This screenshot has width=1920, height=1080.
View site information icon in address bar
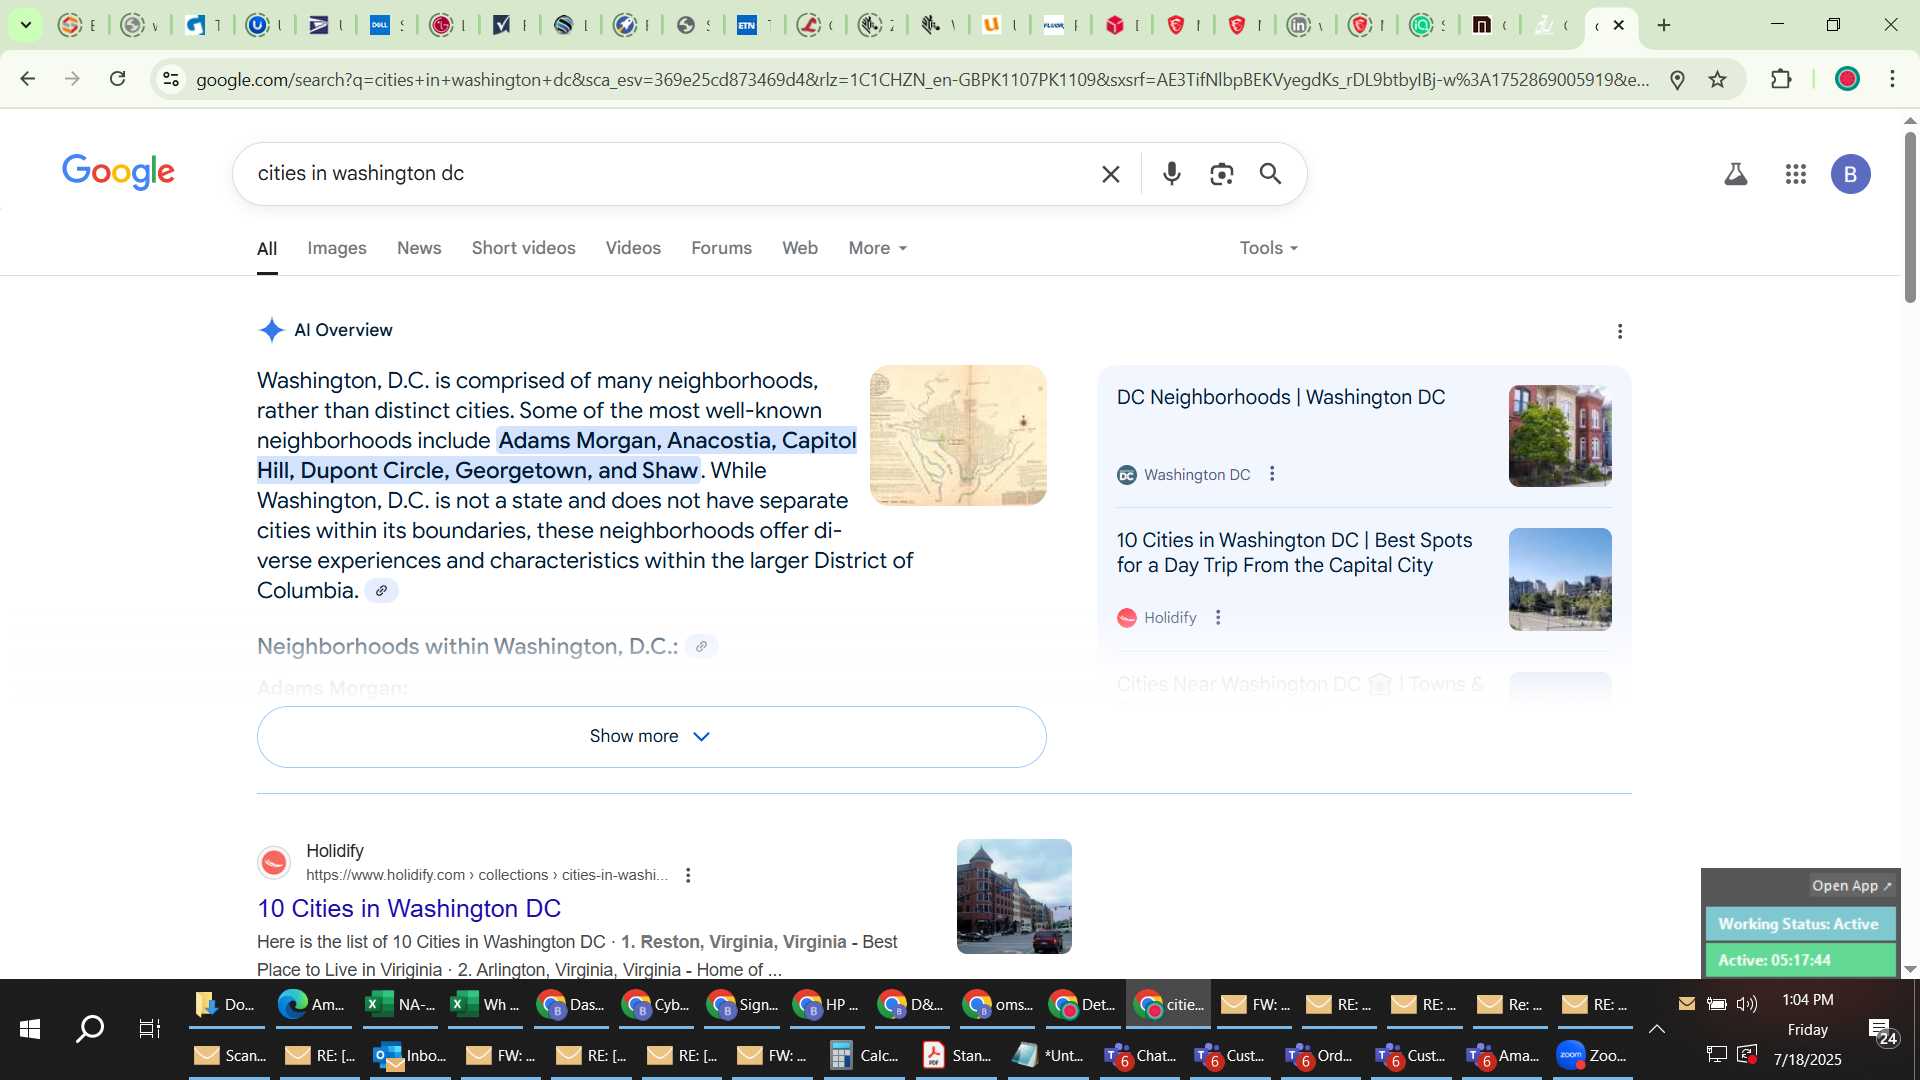tap(171, 79)
